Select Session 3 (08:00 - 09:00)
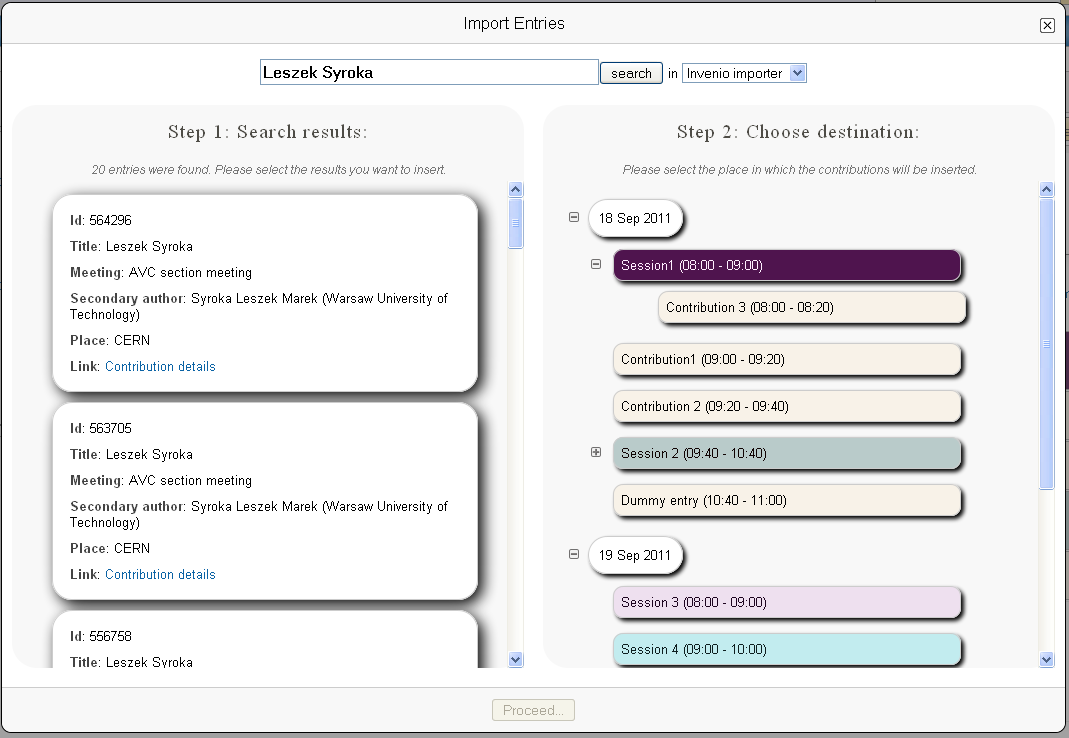 tap(787, 602)
